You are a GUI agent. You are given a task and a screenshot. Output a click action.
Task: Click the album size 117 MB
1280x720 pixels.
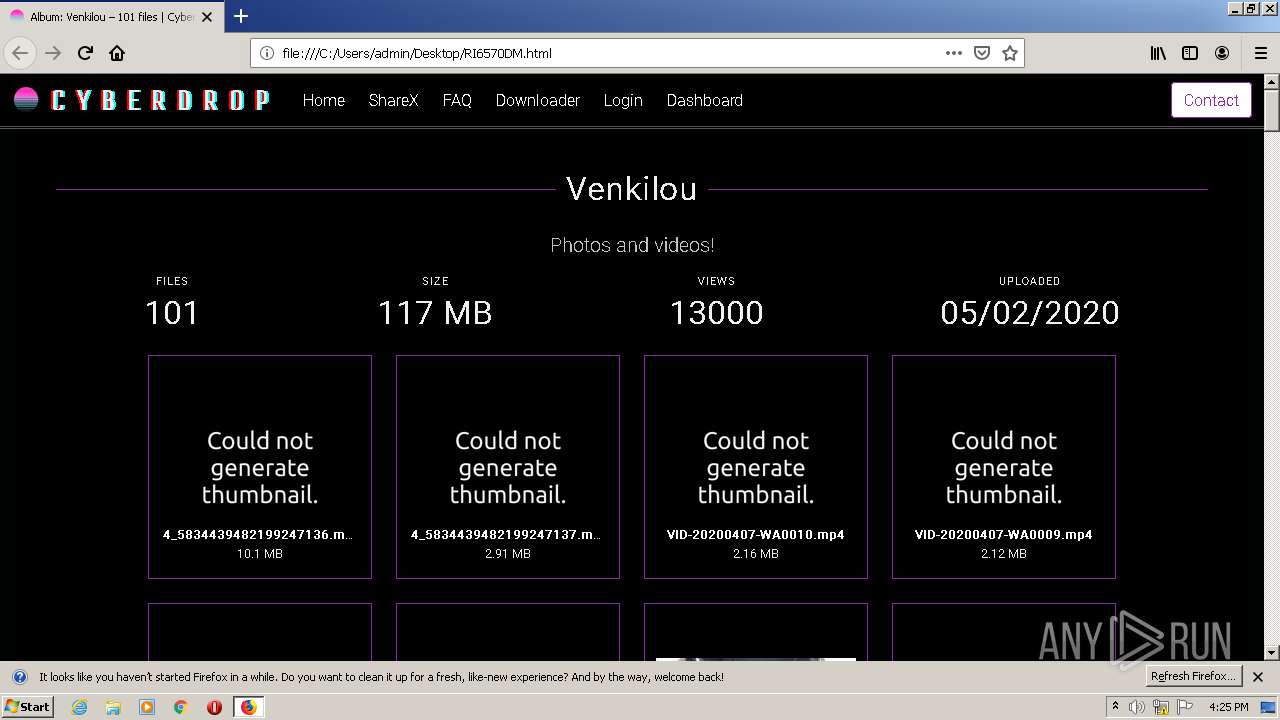(x=435, y=313)
